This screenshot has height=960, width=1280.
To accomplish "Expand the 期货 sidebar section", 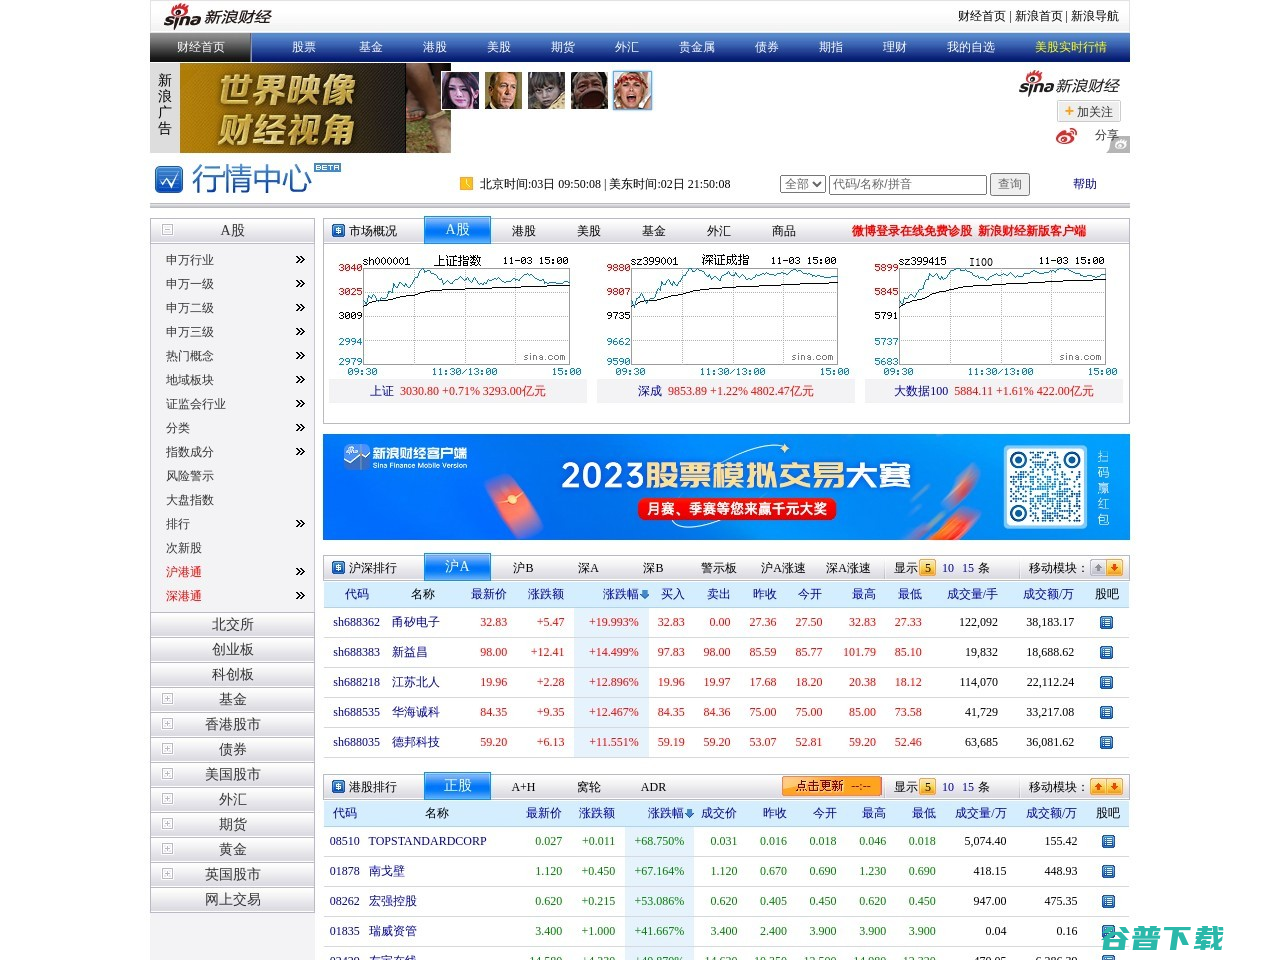I will tap(167, 823).
